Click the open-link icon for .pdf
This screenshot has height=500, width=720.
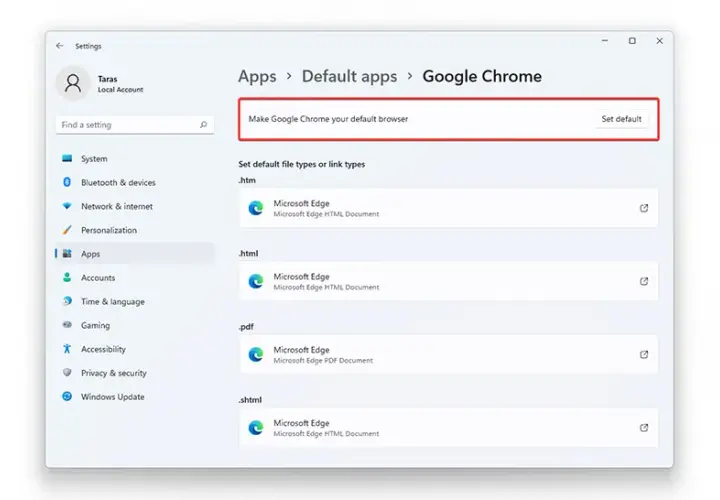(x=644, y=354)
